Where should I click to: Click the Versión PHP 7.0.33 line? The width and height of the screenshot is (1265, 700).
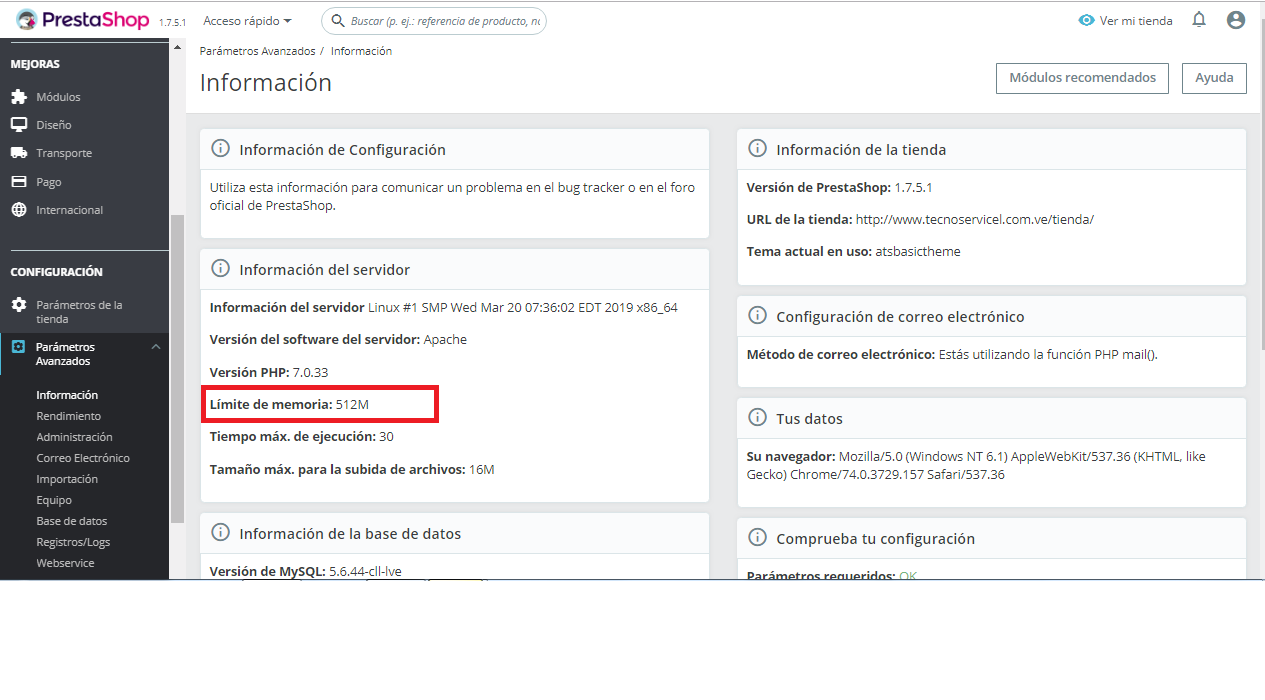coord(269,372)
